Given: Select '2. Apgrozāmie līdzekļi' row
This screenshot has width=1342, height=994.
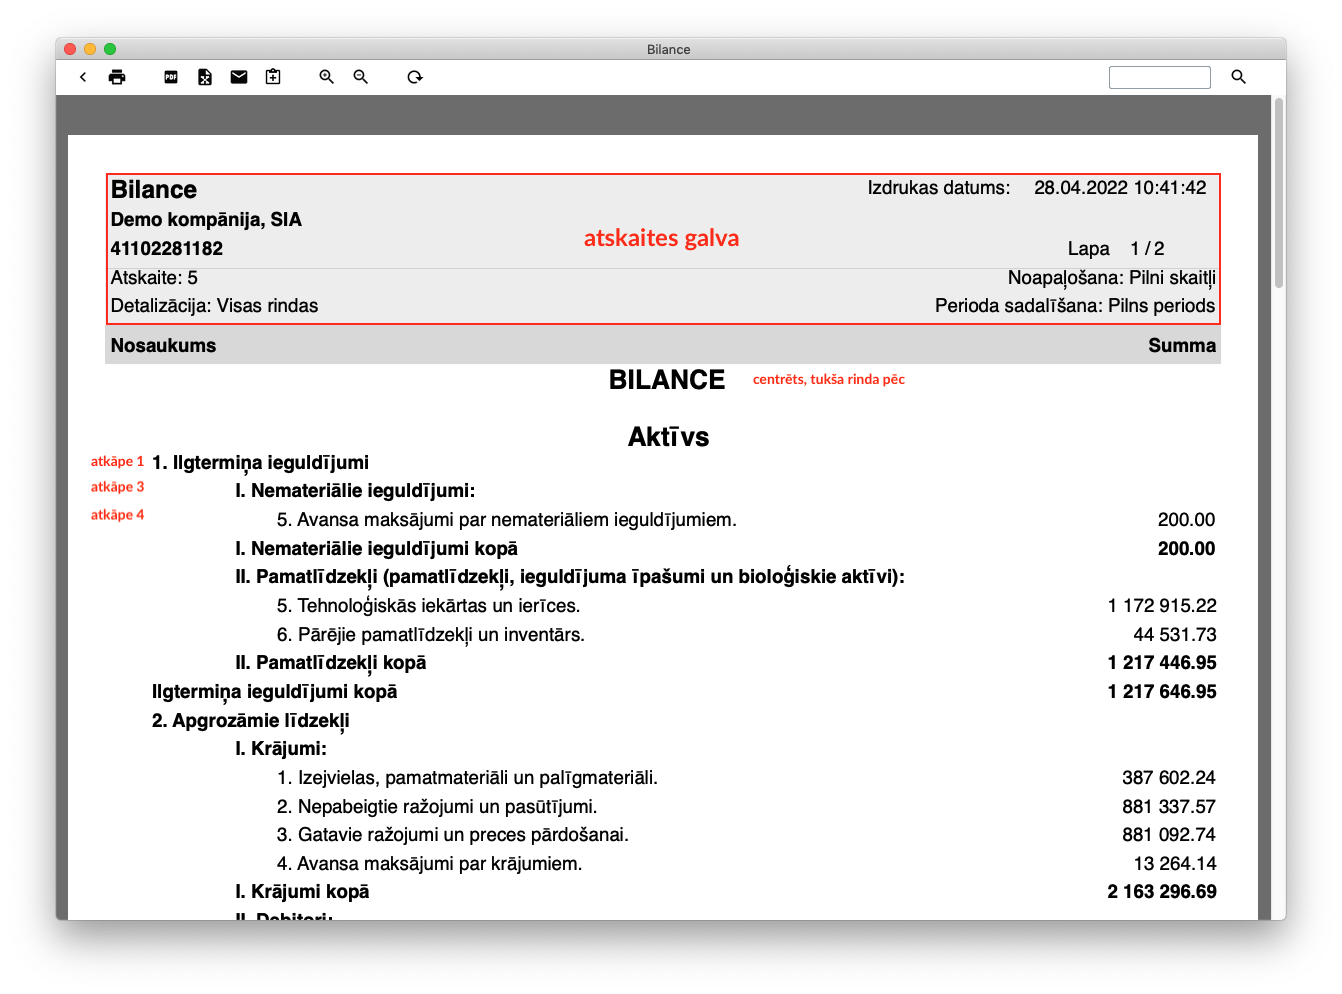Looking at the screenshot, I should (x=250, y=721).
